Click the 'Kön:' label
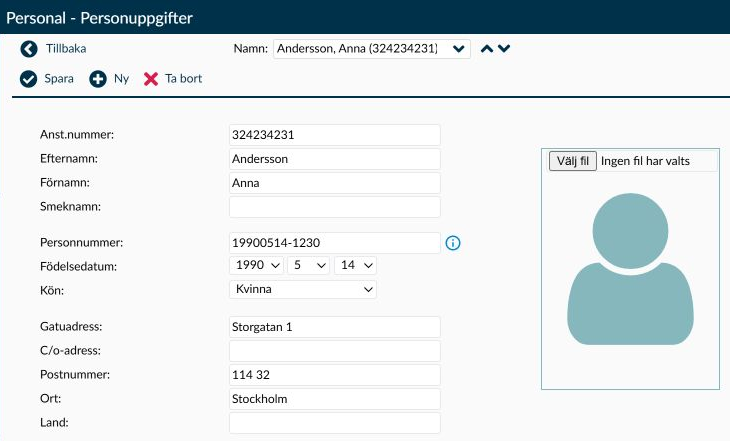 click(52, 291)
